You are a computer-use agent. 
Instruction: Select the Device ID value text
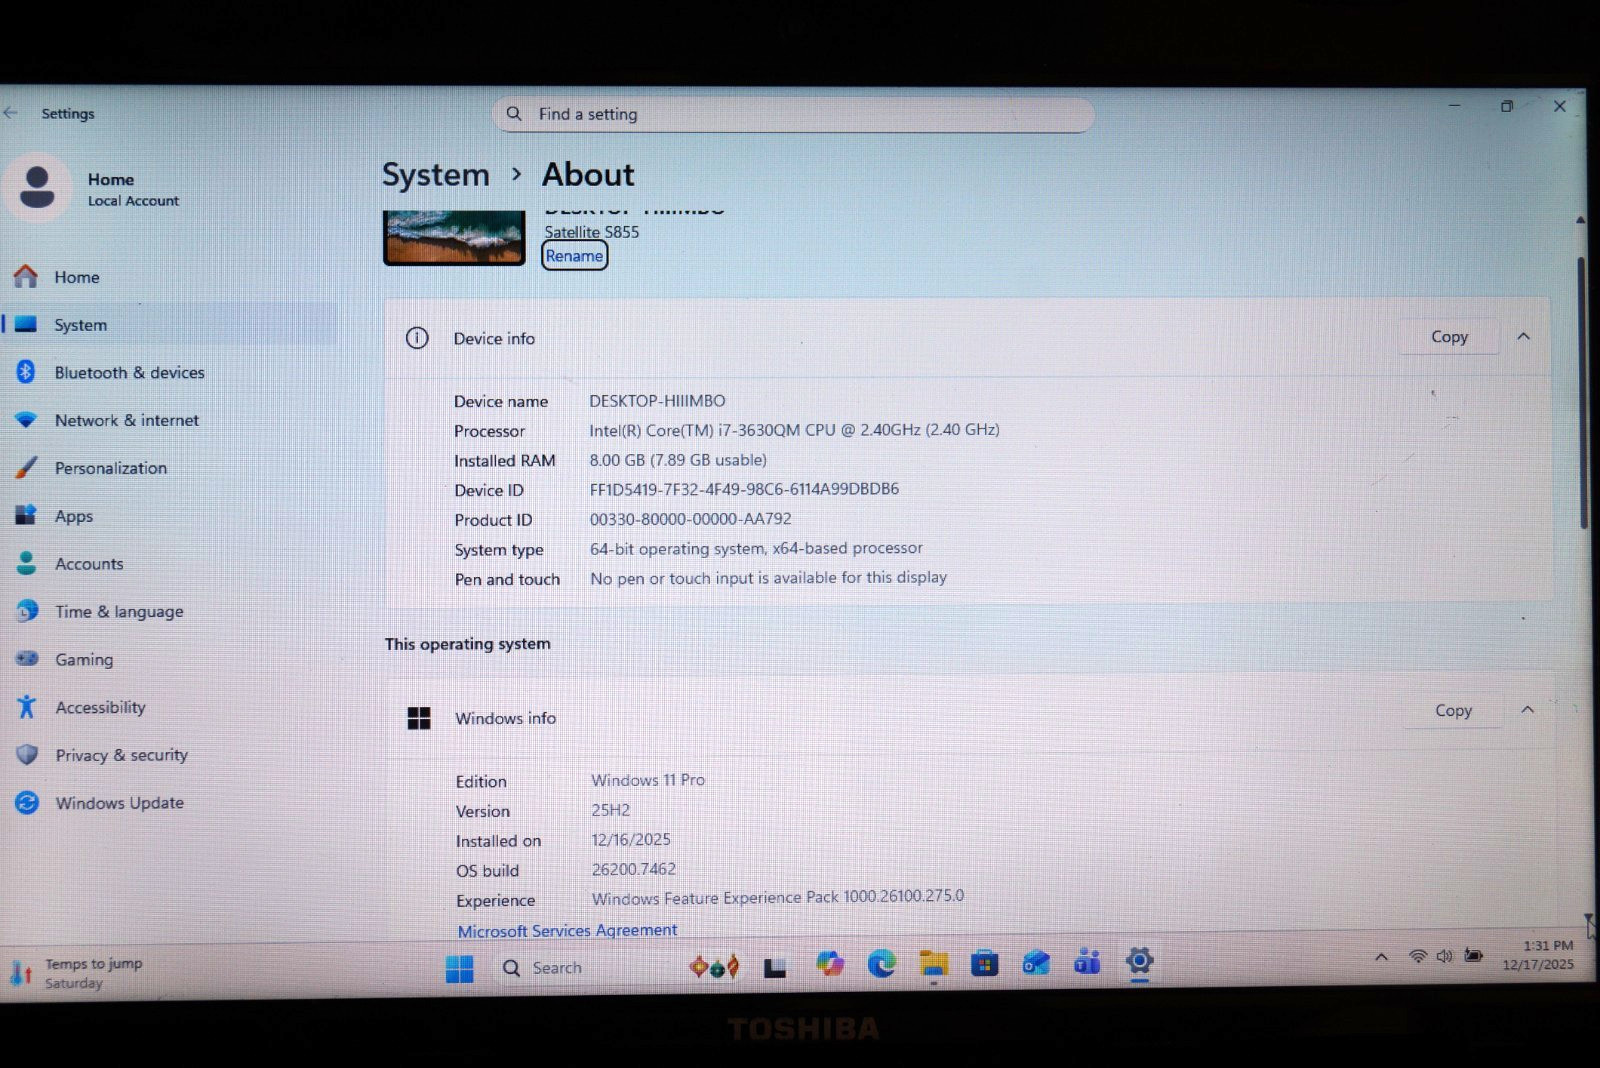(744, 489)
